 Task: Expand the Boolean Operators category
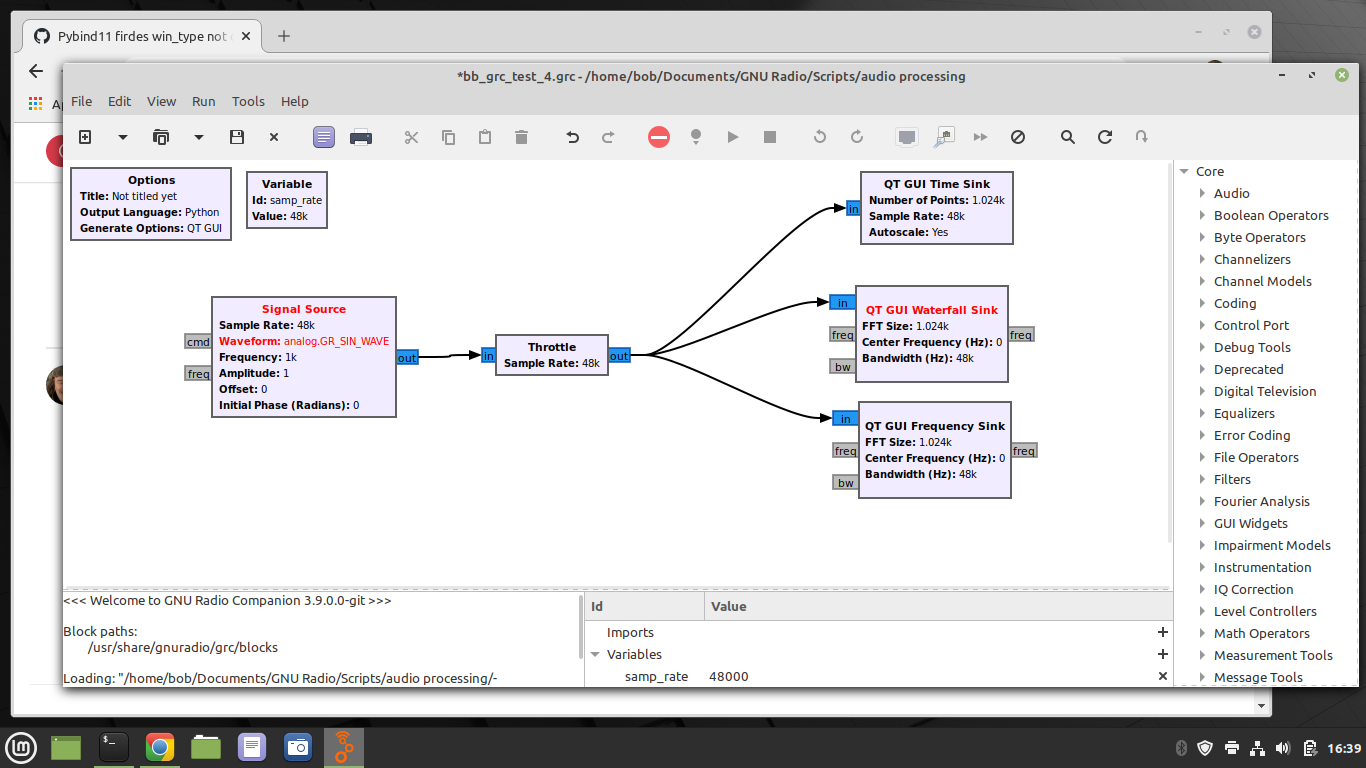pyautogui.click(x=1203, y=216)
